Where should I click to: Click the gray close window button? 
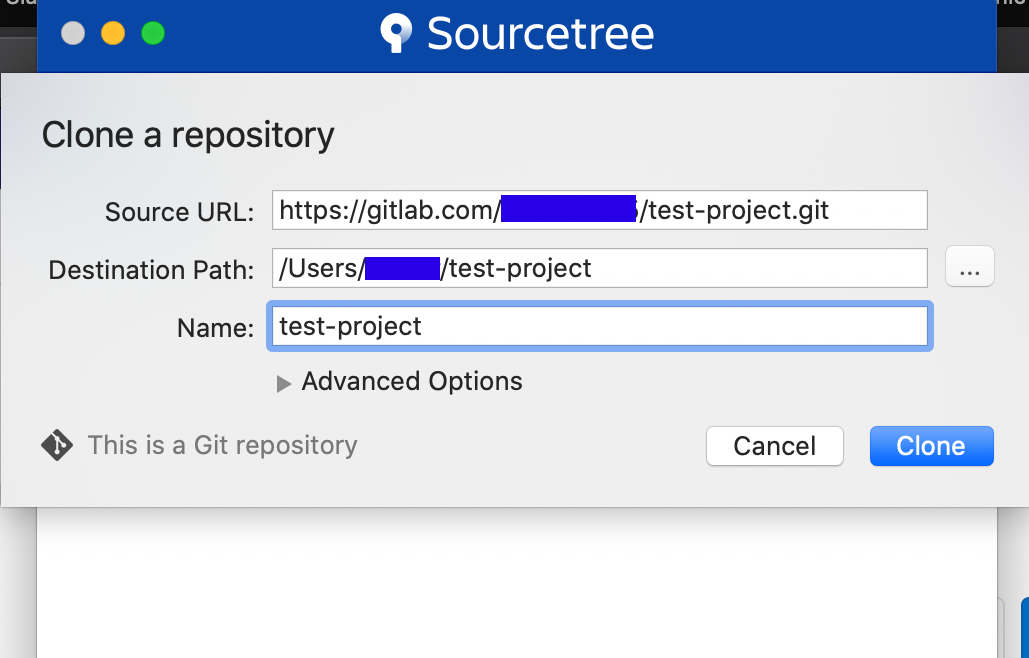coord(73,33)
